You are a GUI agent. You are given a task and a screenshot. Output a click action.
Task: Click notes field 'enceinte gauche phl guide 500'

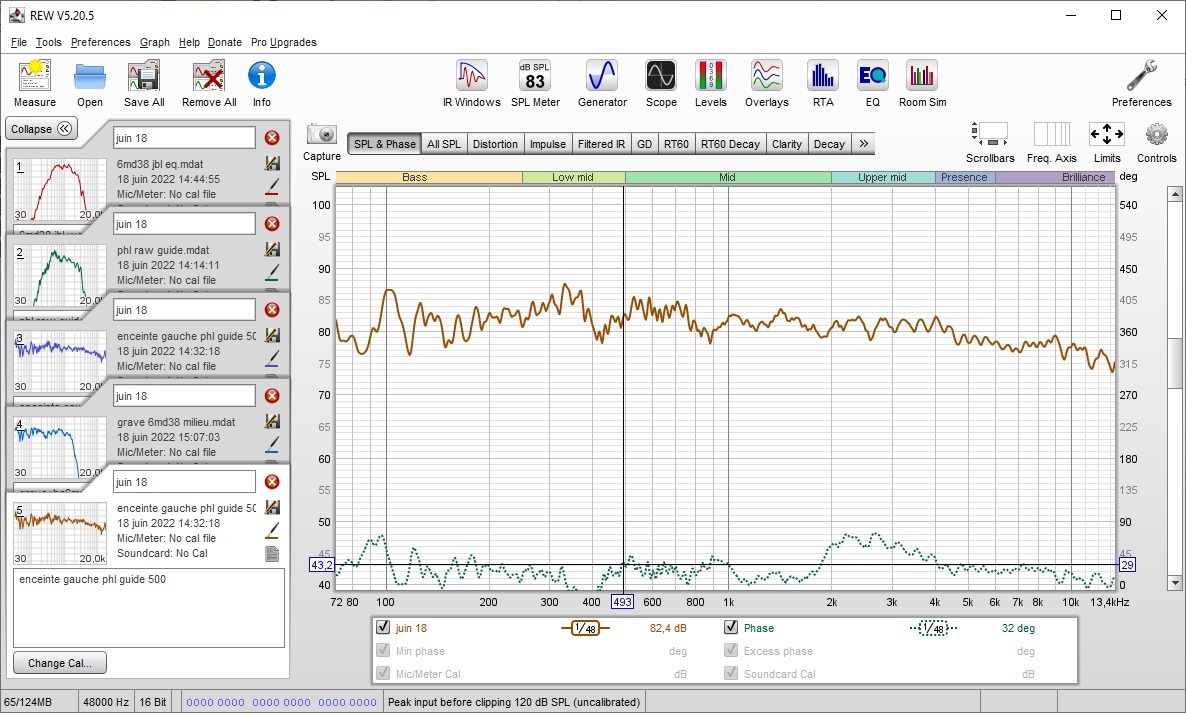pyautogui.click(x=149, y=608)
